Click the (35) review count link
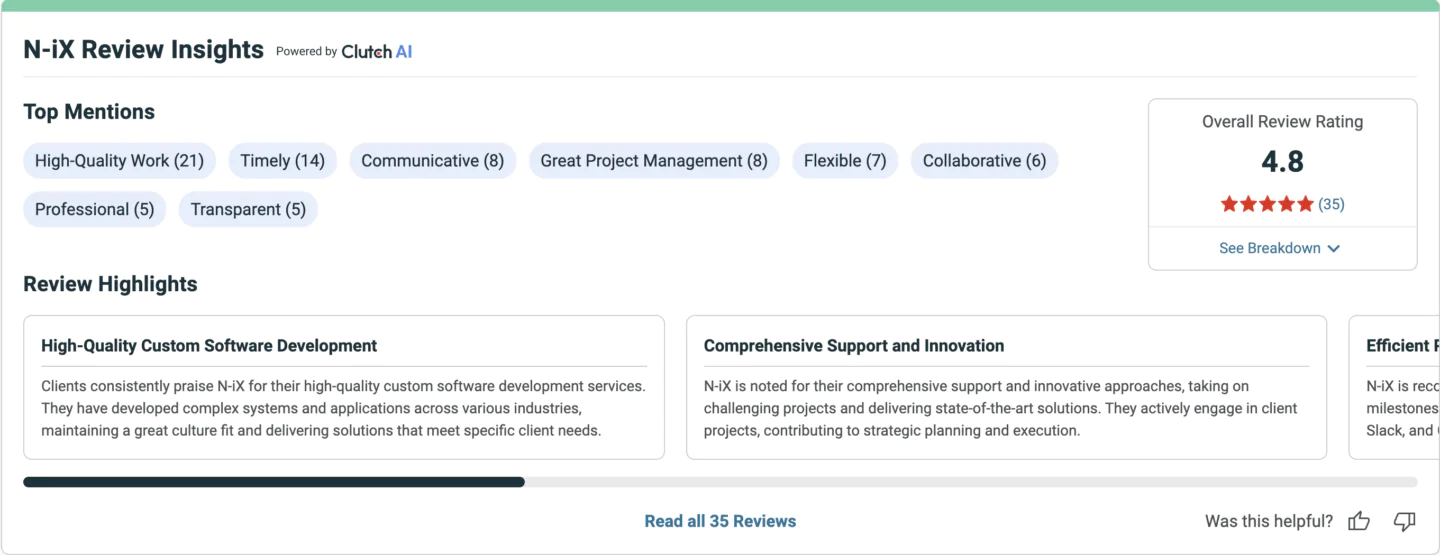This screenshot has height=555, width=1440. tap(1331, 204)
